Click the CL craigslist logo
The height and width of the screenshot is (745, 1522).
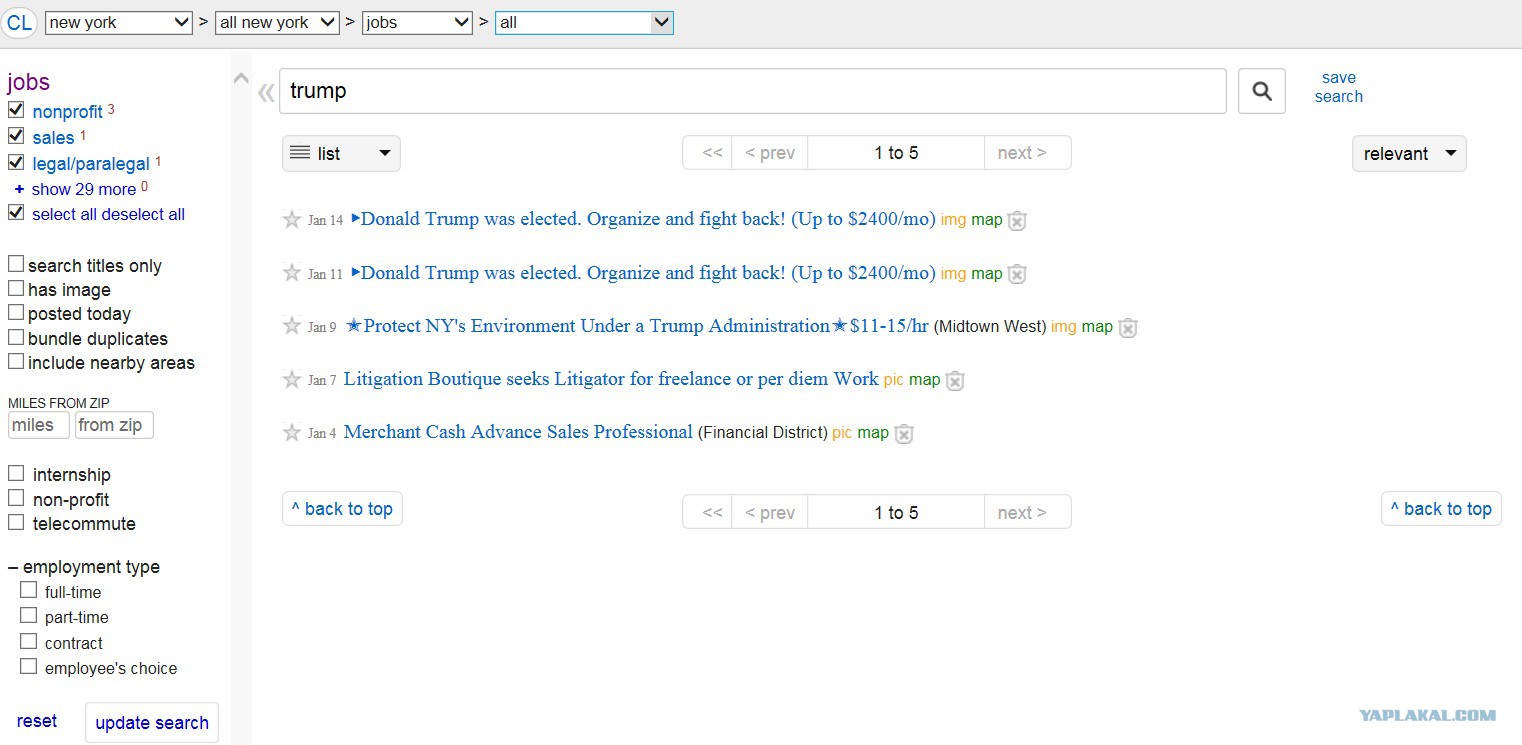click(19, 22)
